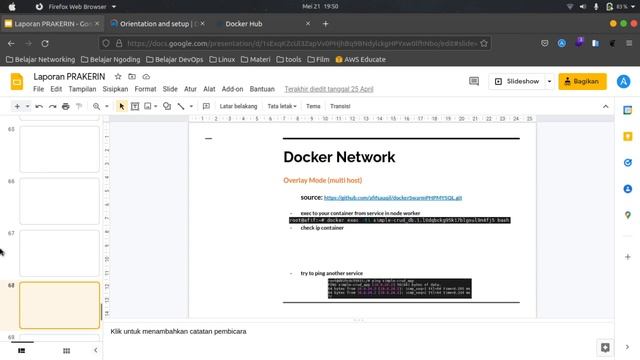Viewport: 640px width, 360px height.
Task: Open Google Keep side panel
Action: [628, 136]
